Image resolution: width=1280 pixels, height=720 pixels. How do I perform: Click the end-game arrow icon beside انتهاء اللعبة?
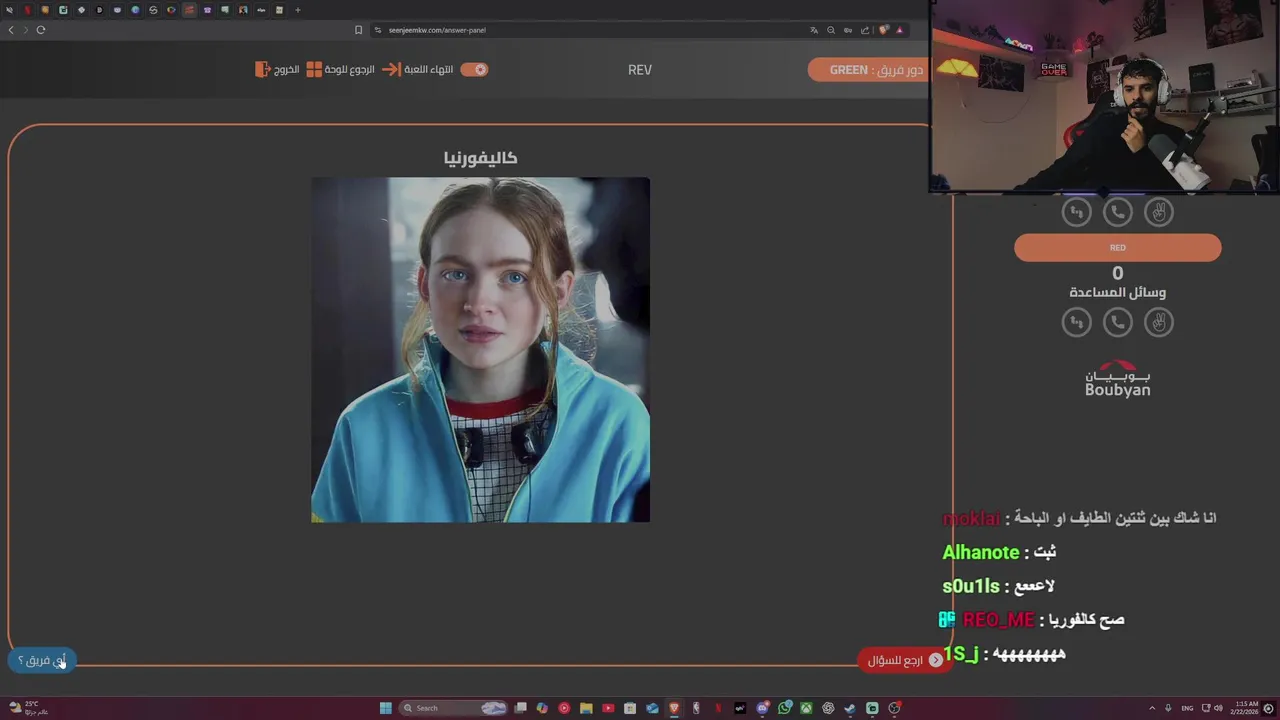[x=391, y=69]
